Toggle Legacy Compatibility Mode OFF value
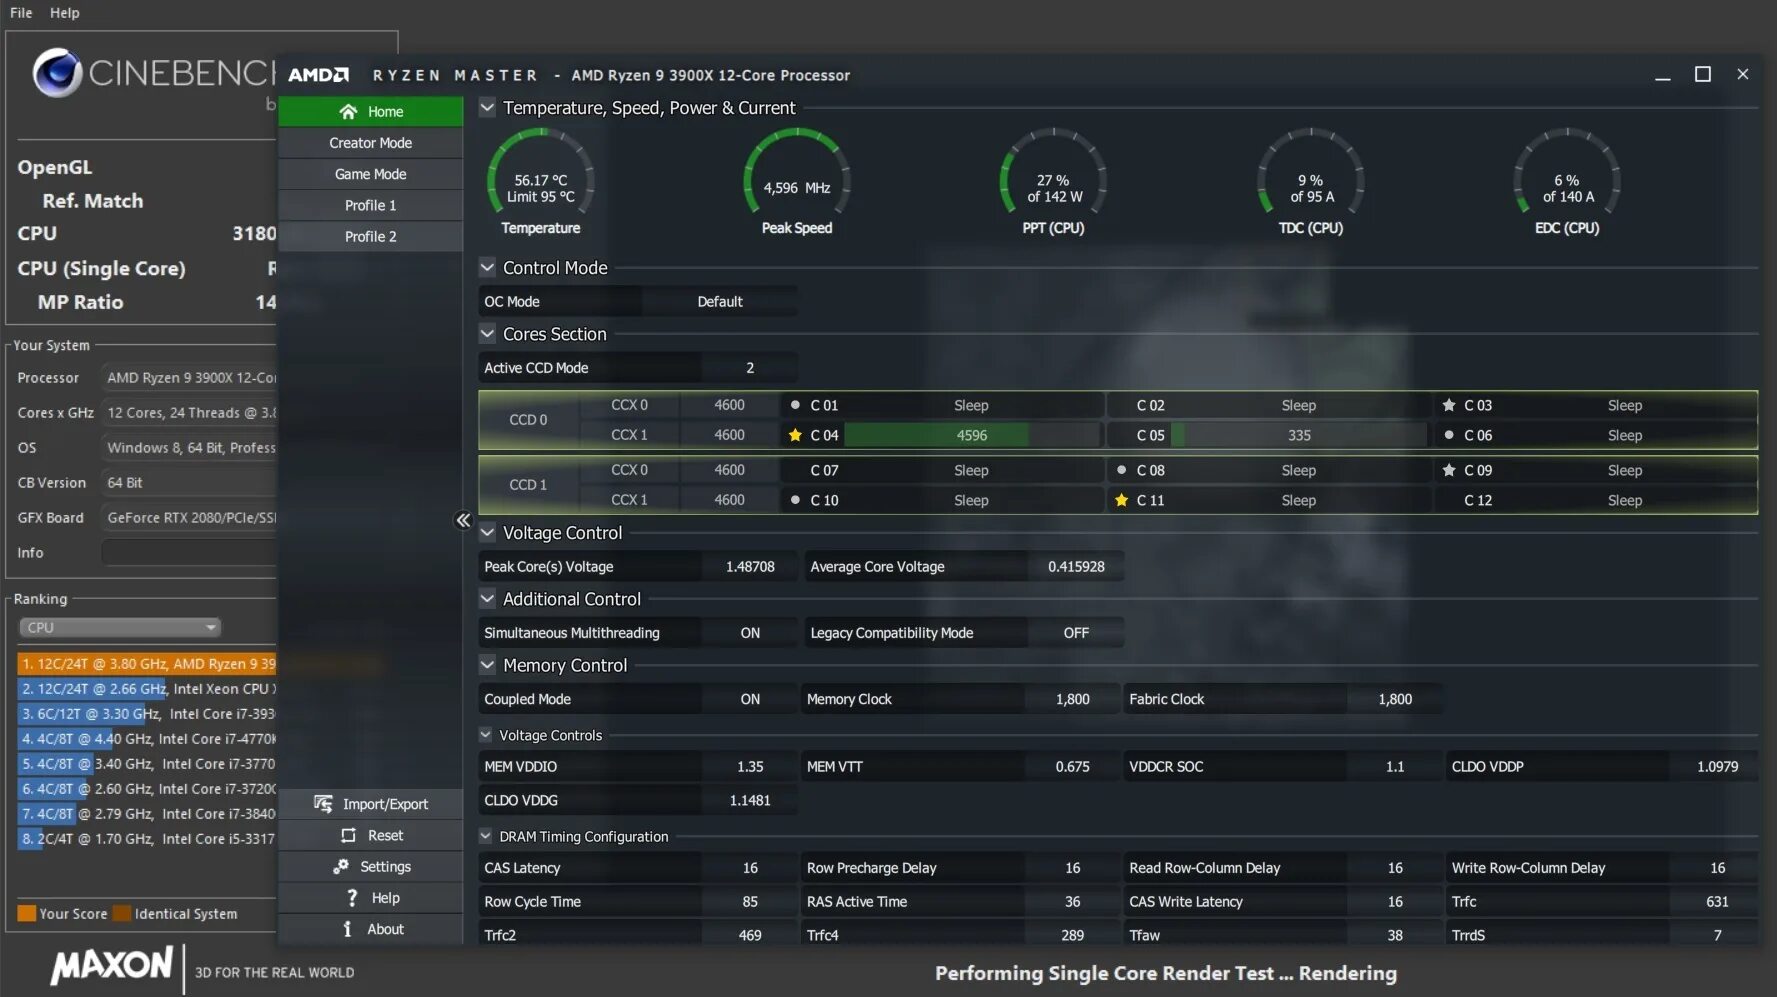The width and height of the screenshot is (1777, 997). [1076, 633]
